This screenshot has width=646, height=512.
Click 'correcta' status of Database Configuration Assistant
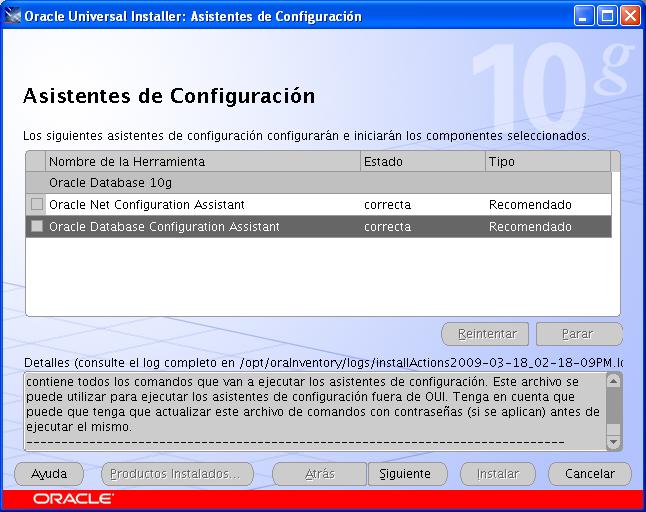(387, 227)
